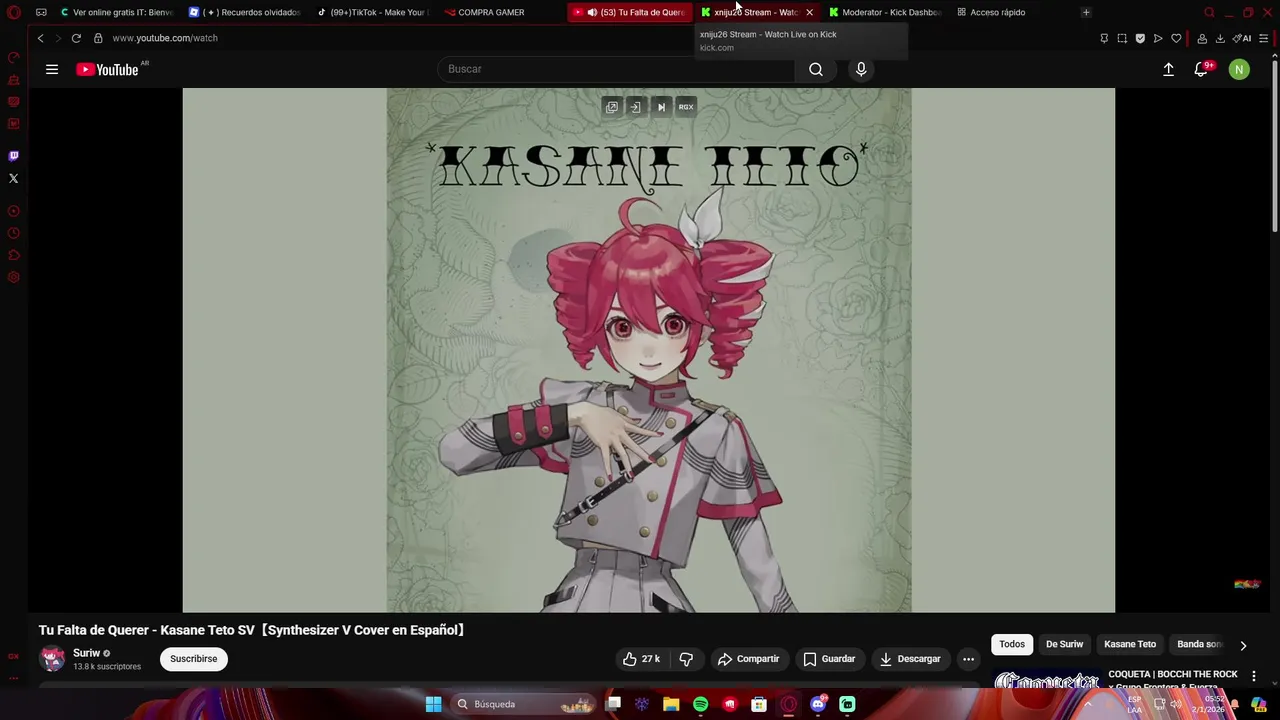Open Opera AI assistant button
This screenshot has width=1280, height=720.
[1242, 38]
